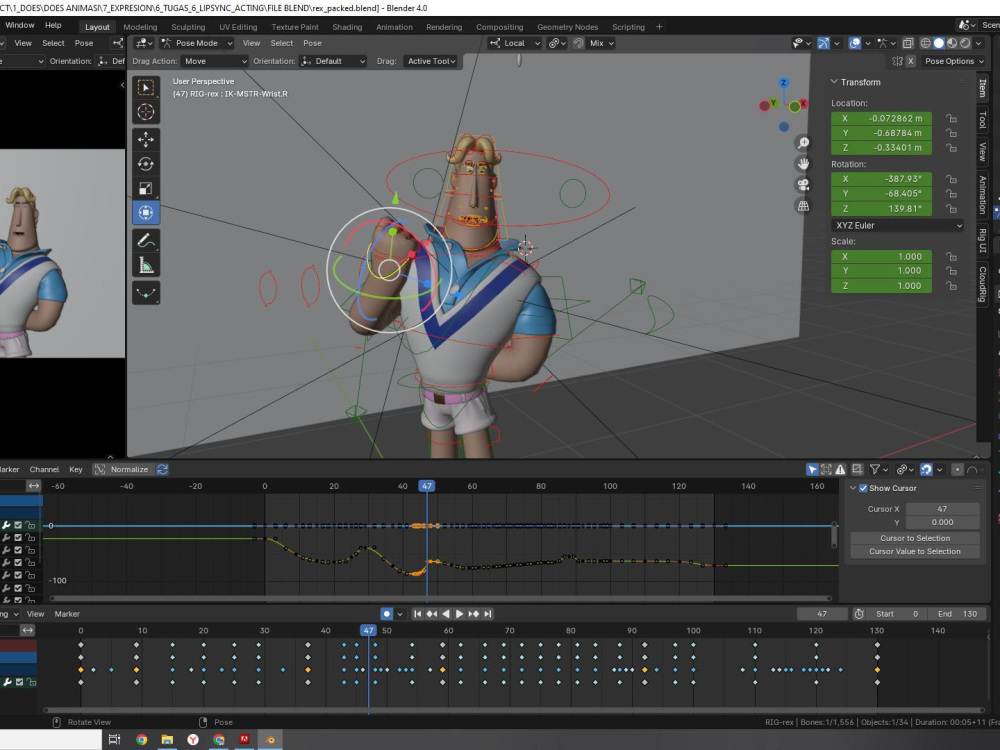The width and height of the screenshot is (1000, 750).
Task: Open XYZ Euler rotation mode dropdown
Action: coord(897,226)
